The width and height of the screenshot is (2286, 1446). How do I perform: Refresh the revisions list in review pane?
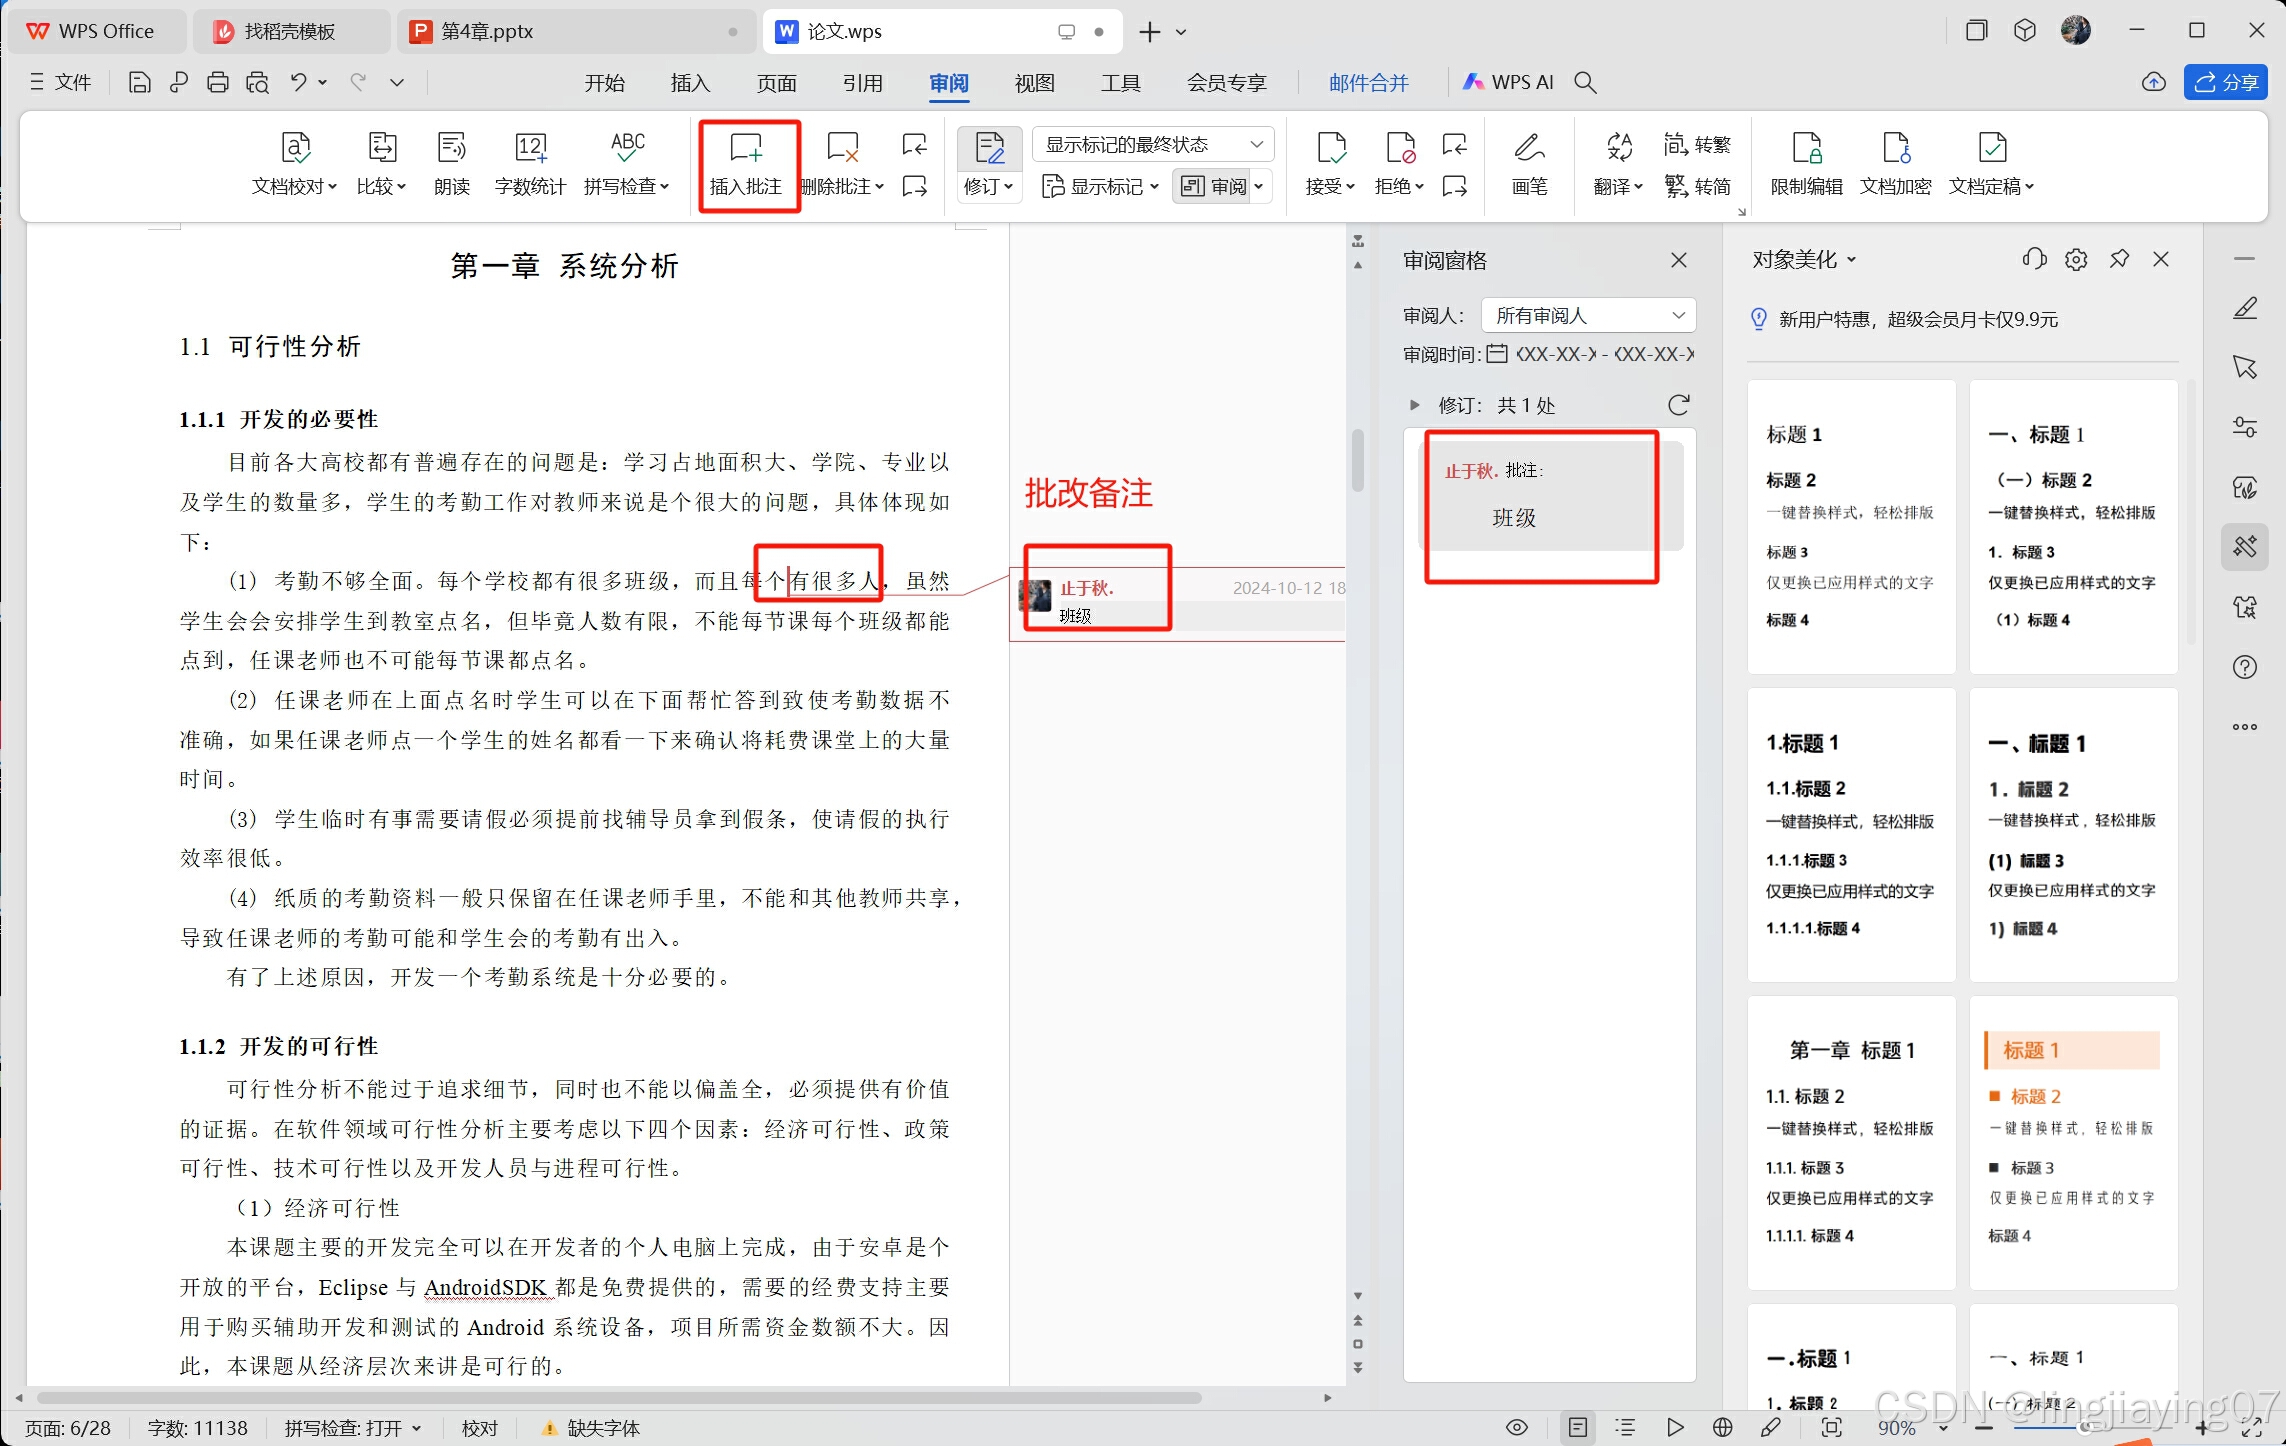tap(1679, 405)
